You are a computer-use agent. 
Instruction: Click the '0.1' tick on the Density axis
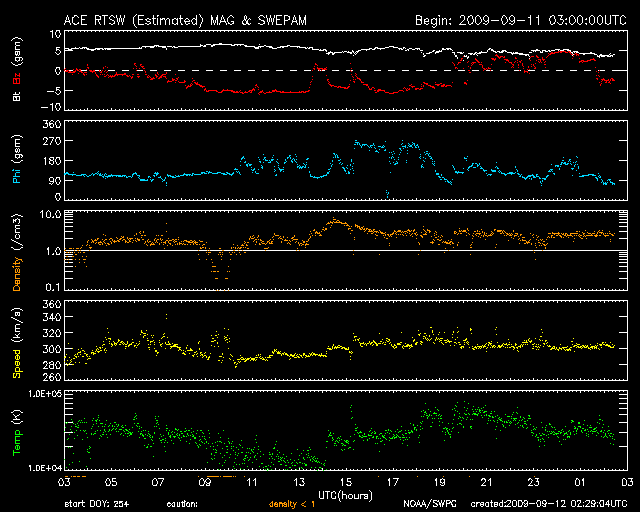tap(53, 287)
